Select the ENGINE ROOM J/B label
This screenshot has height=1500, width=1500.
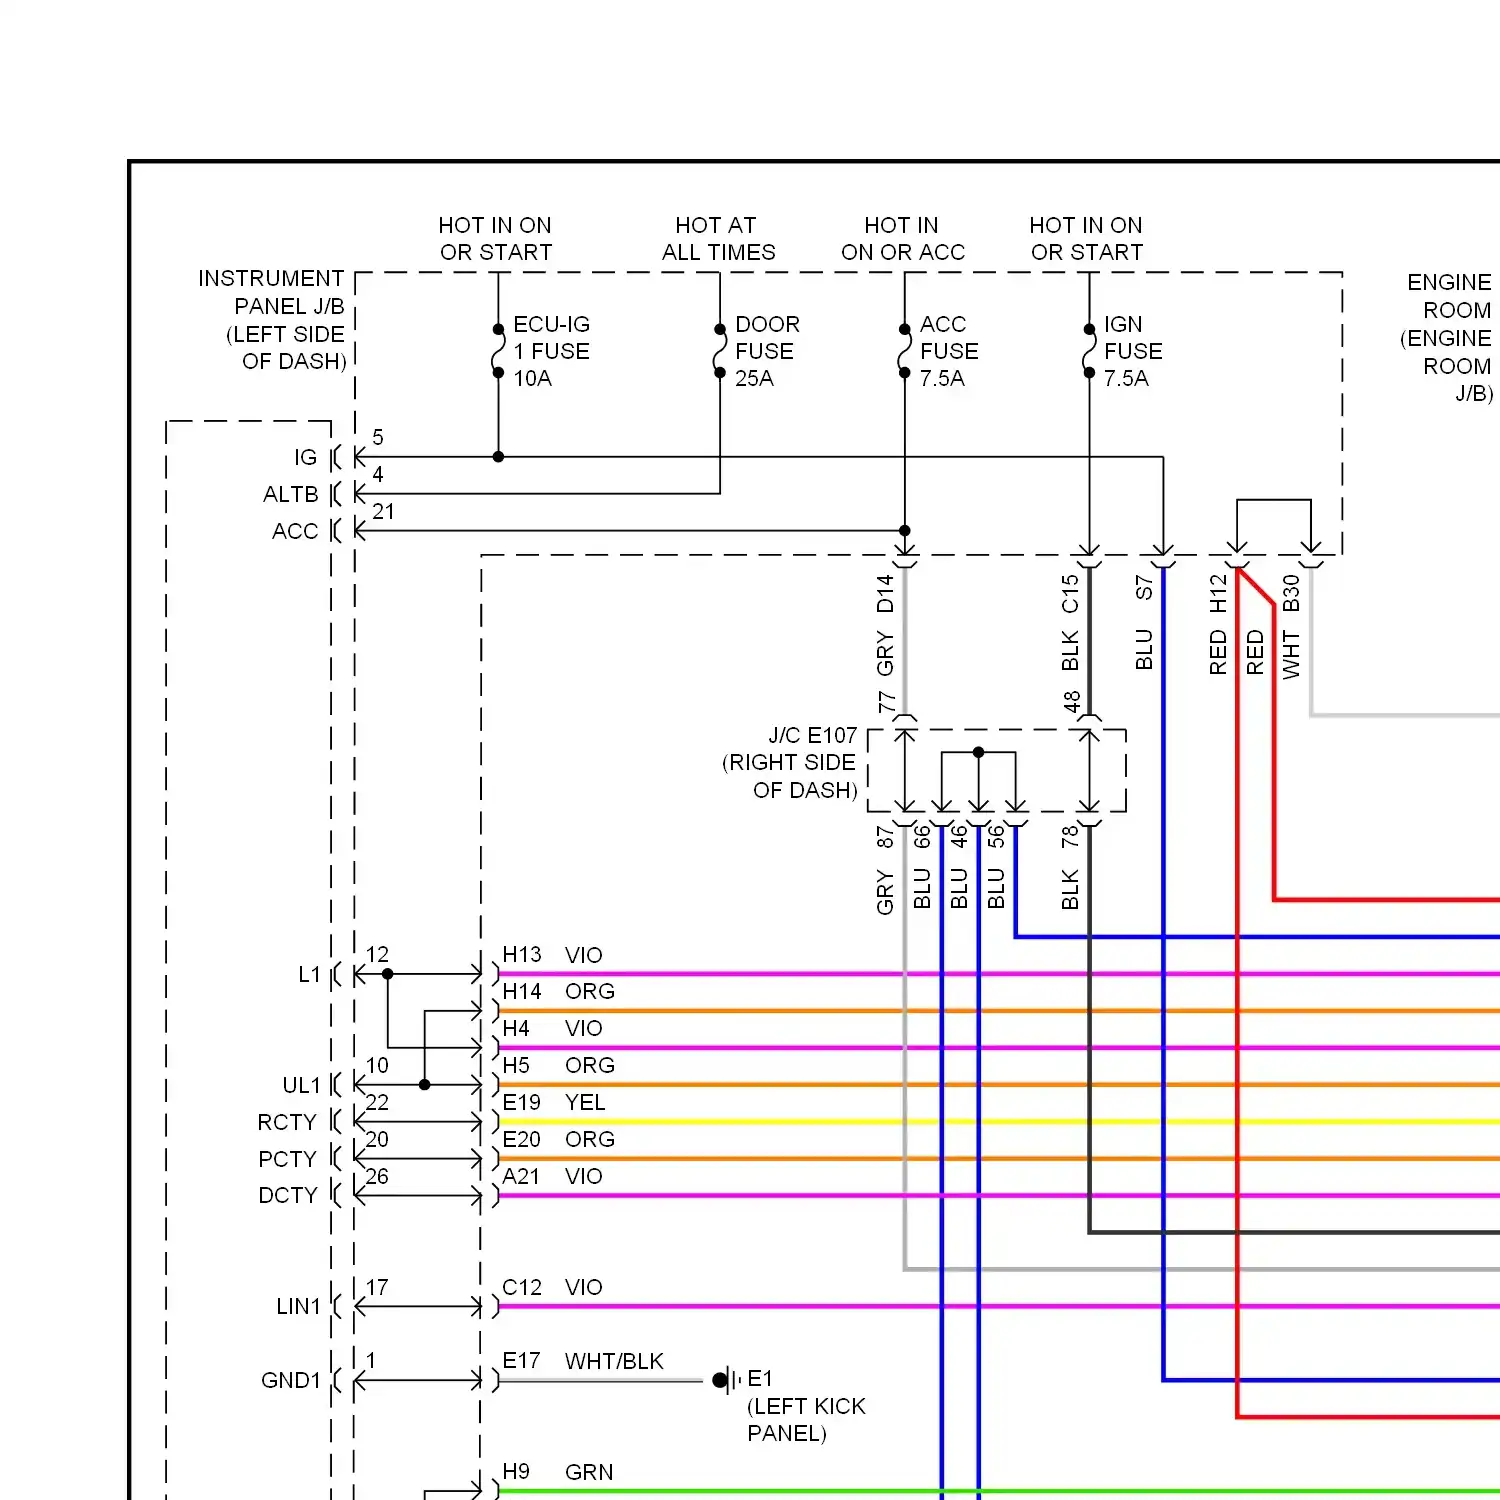point(1446,338)
